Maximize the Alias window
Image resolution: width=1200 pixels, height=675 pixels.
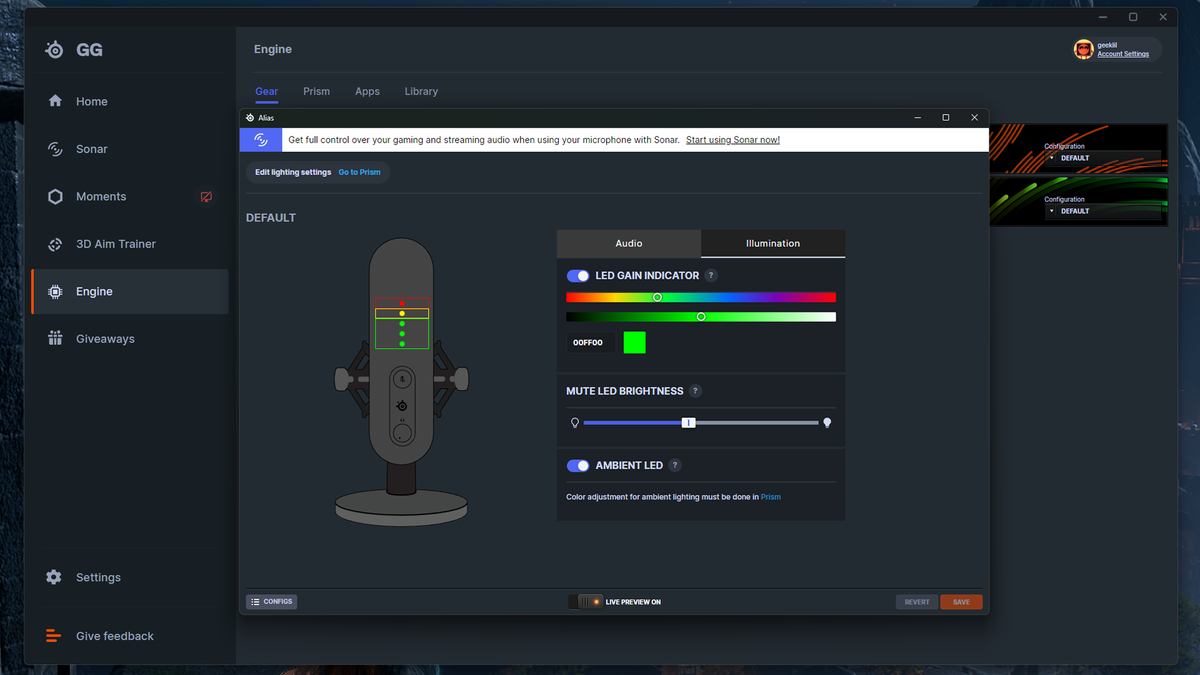point(946,118)
